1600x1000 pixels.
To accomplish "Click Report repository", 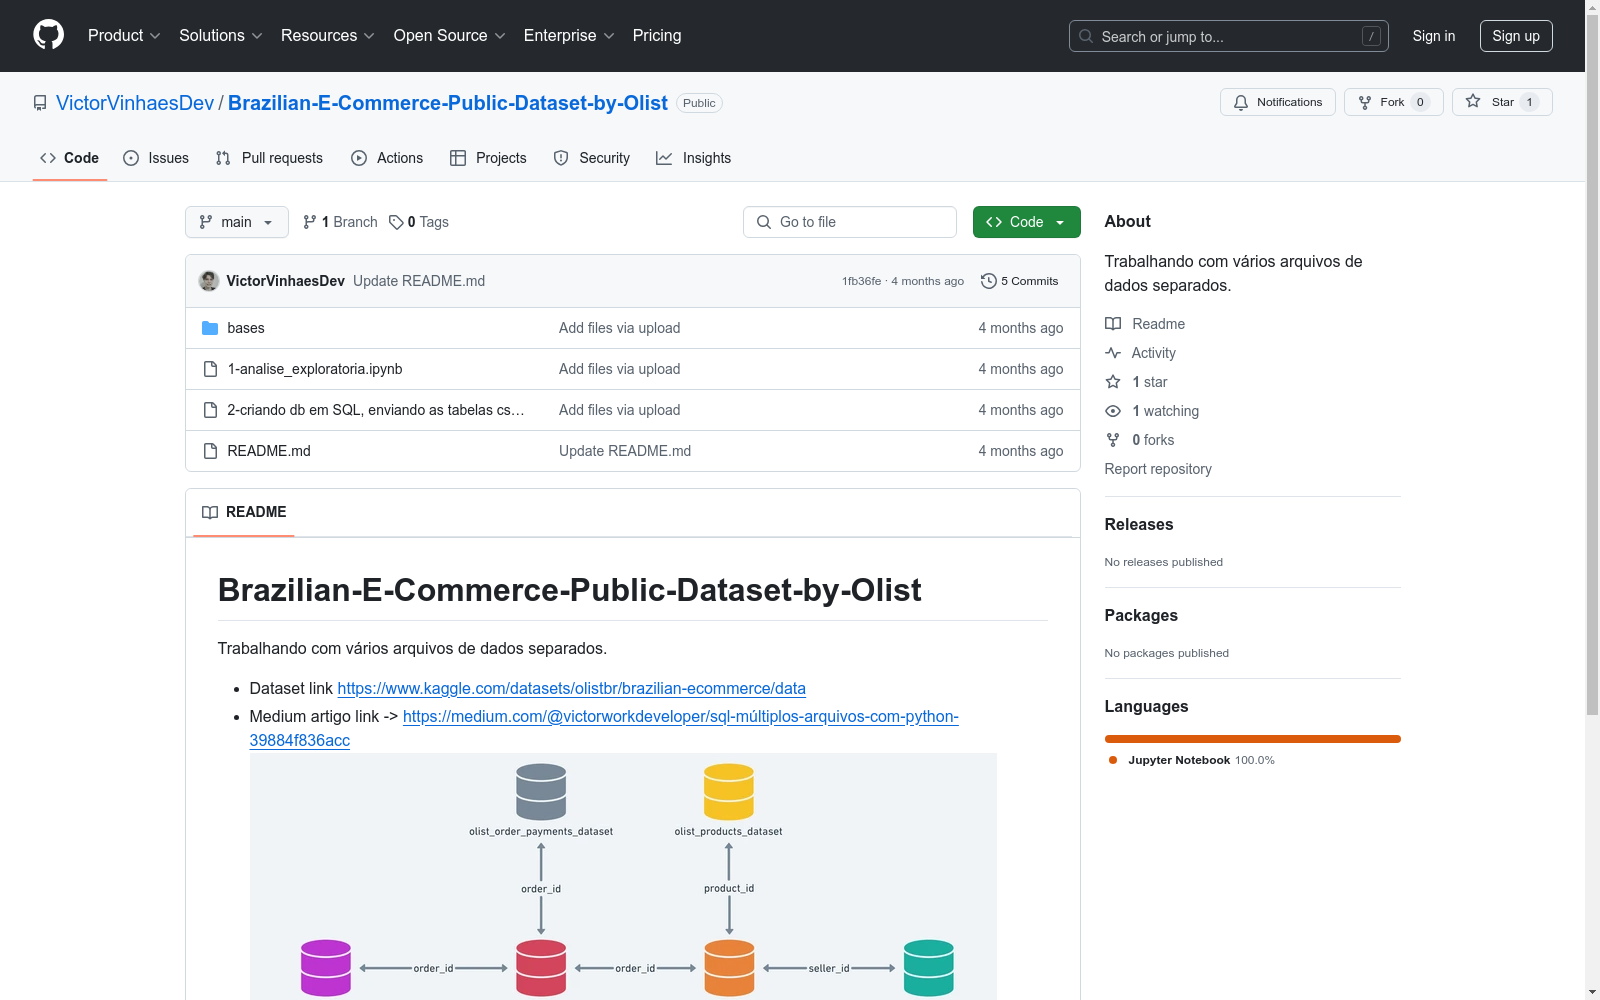I will click(x=1158, y=469).
